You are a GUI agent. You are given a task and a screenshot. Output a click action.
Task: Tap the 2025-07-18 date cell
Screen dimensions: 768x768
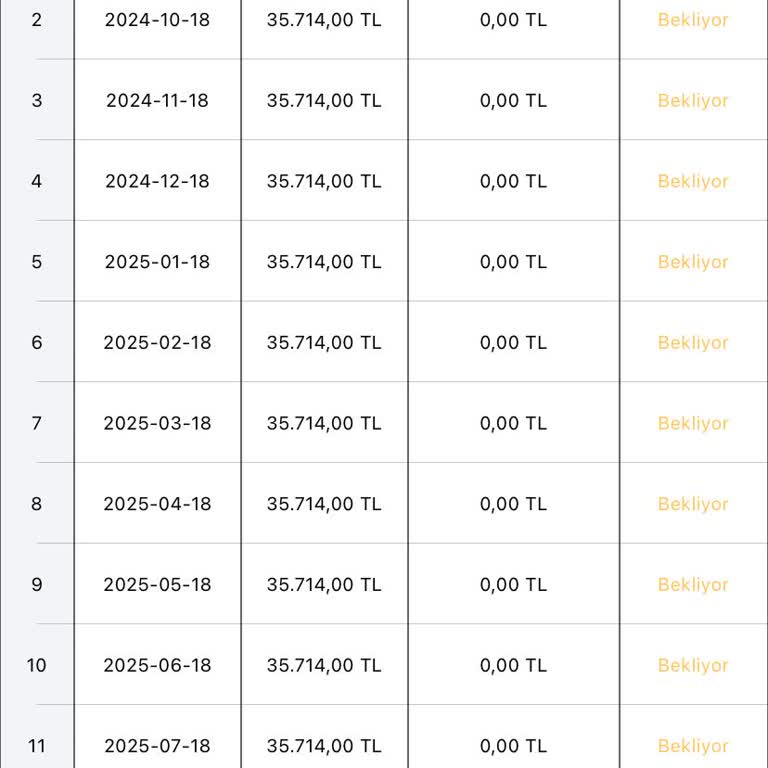click(x=158, y=746)
